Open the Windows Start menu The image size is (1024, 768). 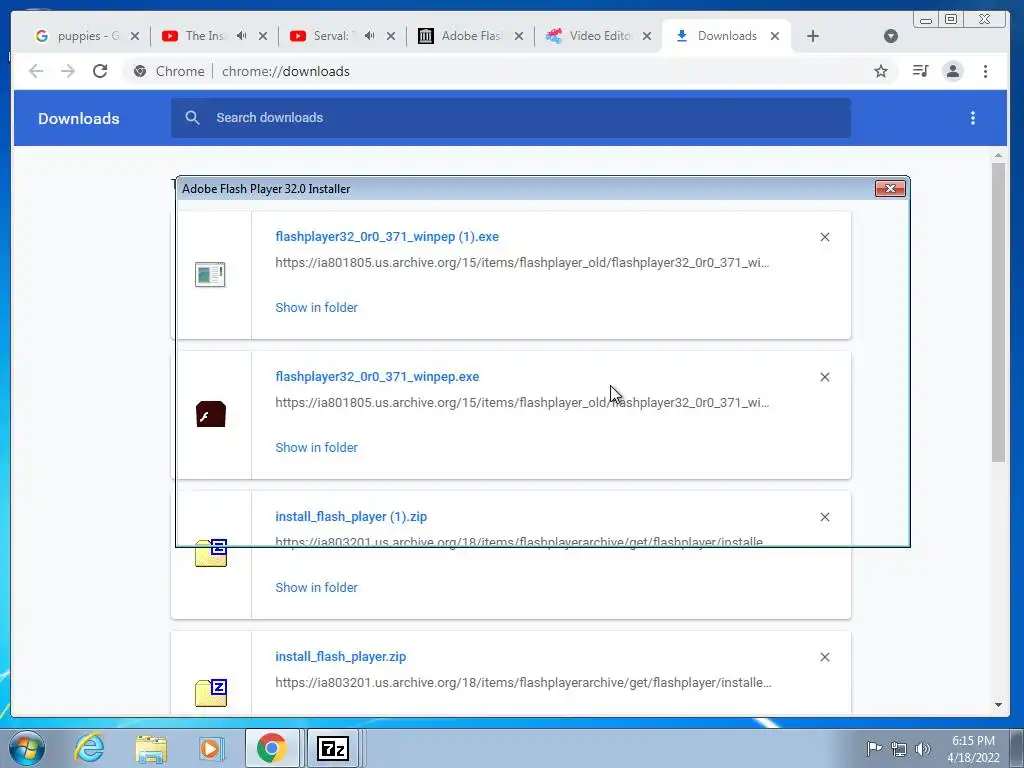(26, 748)
